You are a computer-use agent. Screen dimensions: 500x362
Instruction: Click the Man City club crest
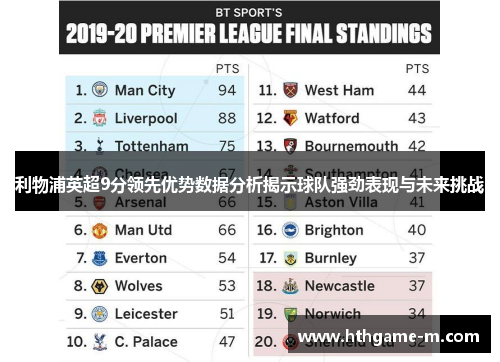pos(100,90)
